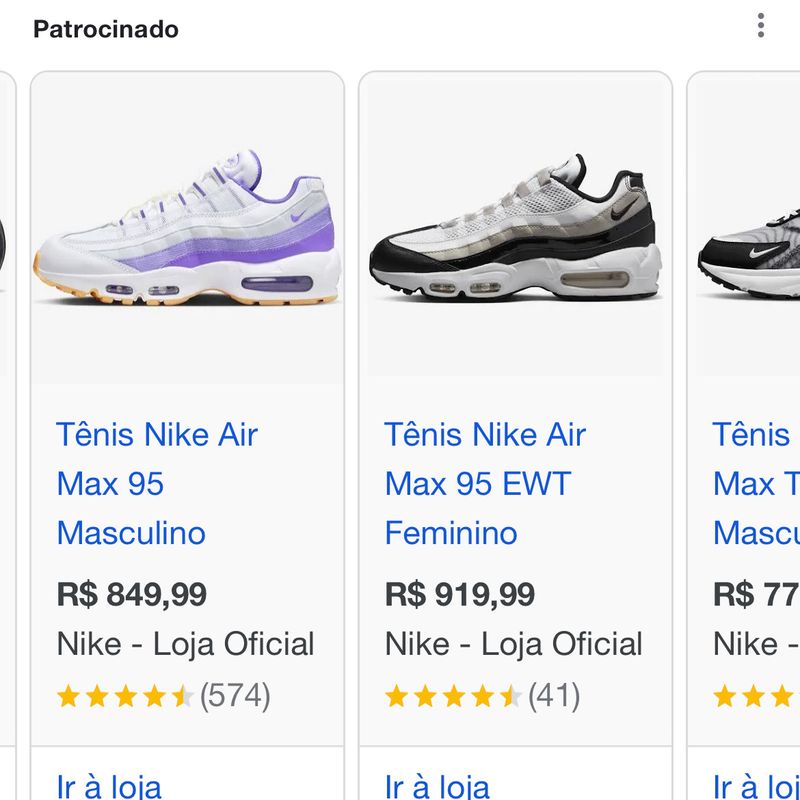The image size is (800, 800).
Task: Open the three-dot options menu
Action: [x=761, y=26]
